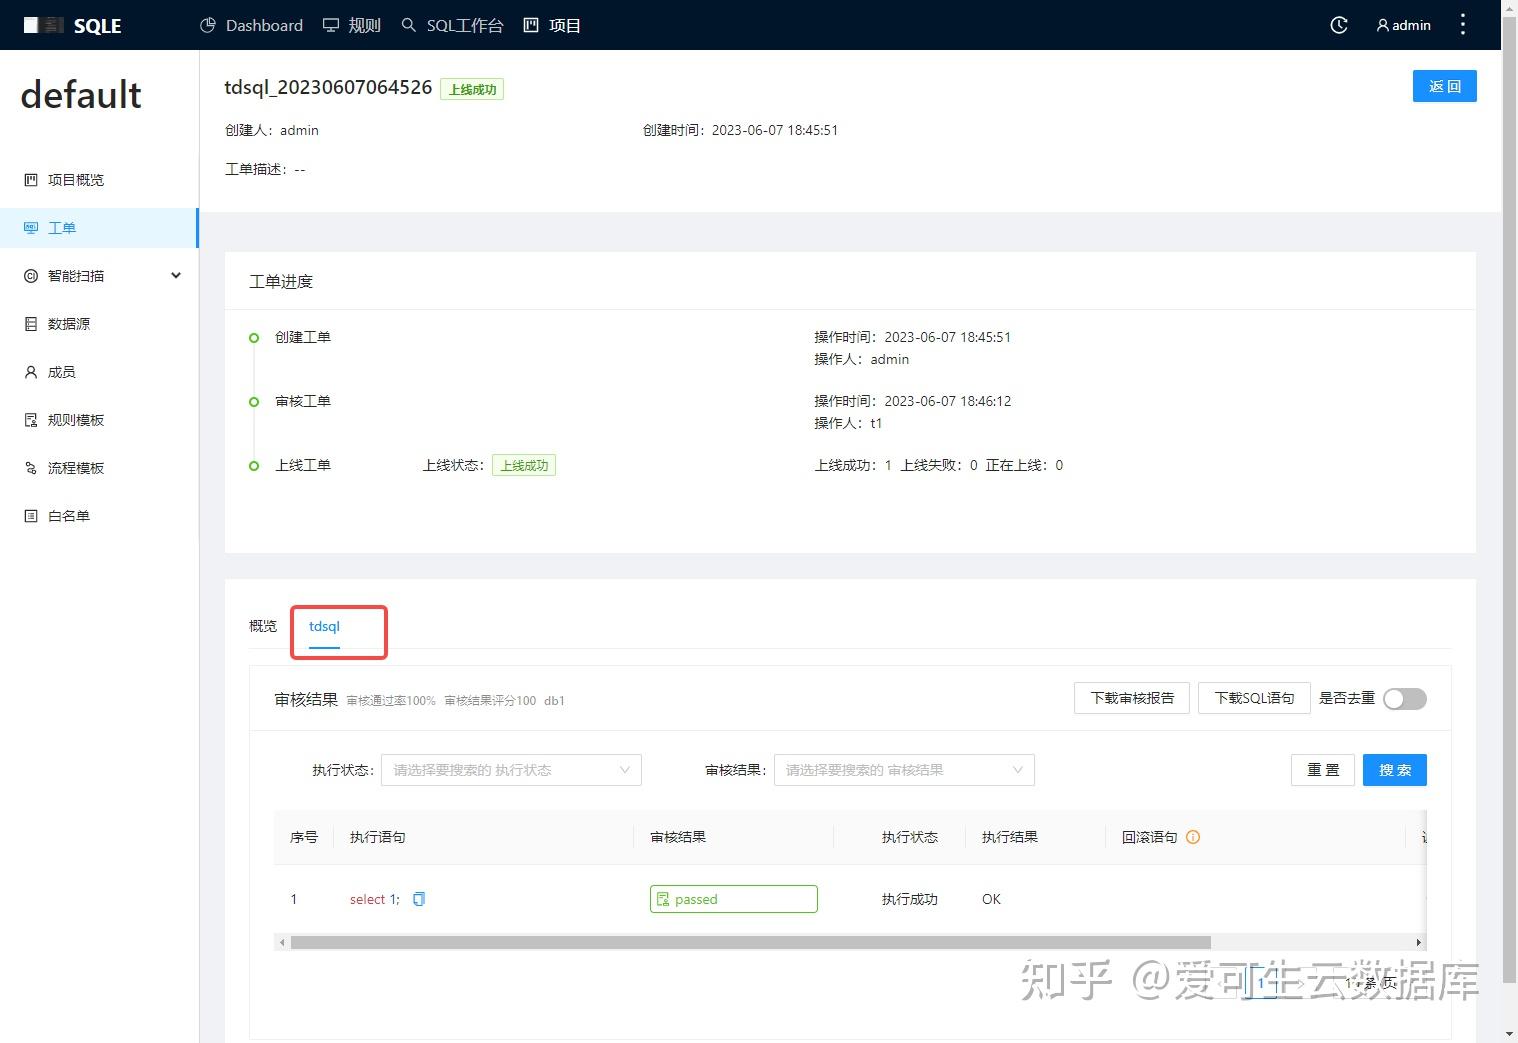Copy the 'select 1;' SQL statement

pos(418,898)
